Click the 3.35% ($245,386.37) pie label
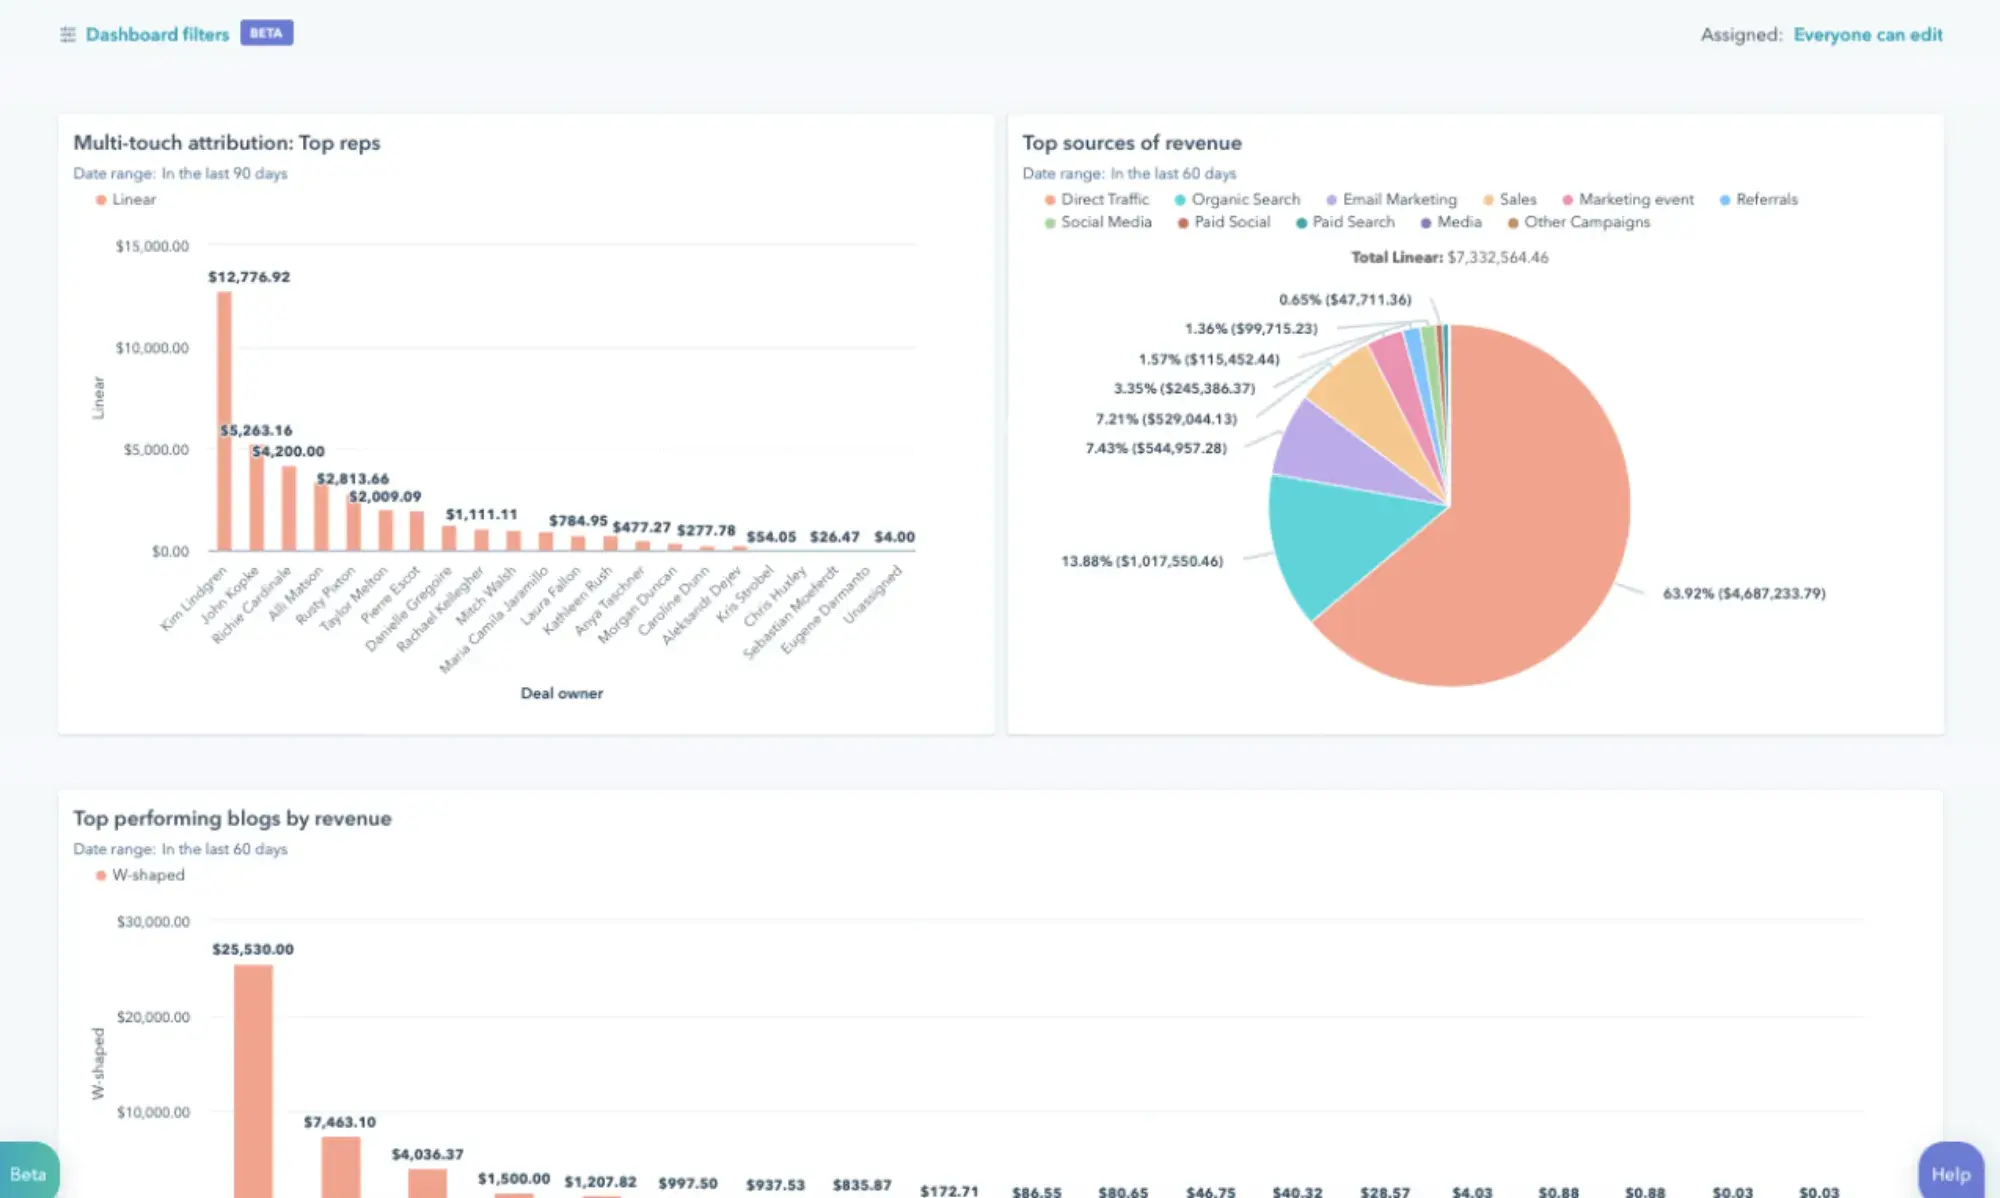 (1184, 388)
